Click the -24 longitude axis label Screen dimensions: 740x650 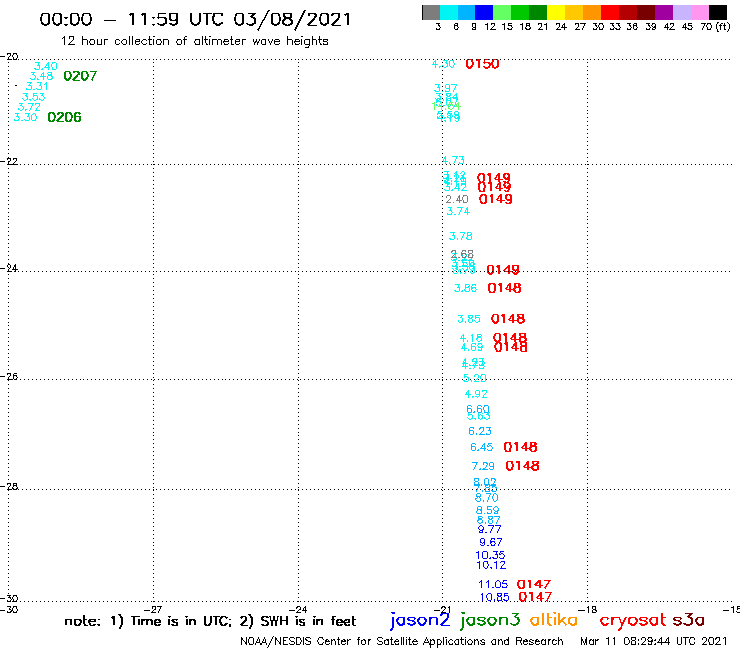(x=298, y=609)
